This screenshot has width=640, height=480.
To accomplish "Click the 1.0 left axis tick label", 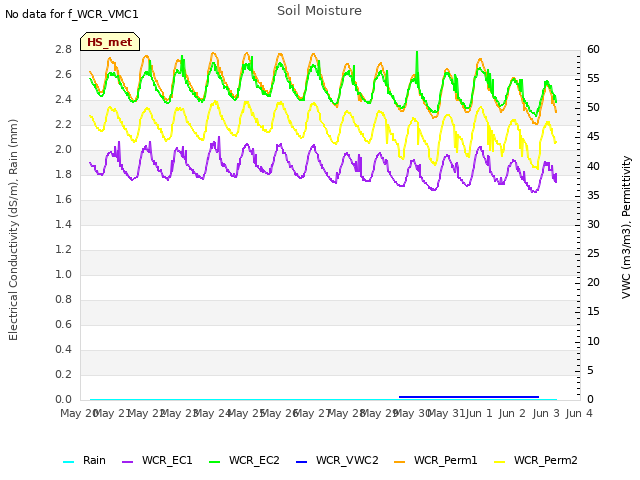I will [x=63, y=274].
